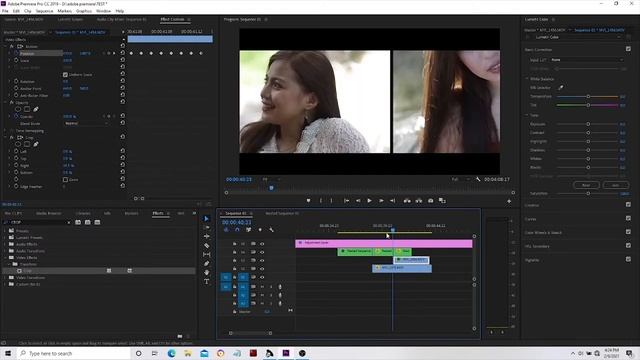Click the Add Marker icon in the timeline
This screenshot has width=640, height=360.
click(260, 230)
